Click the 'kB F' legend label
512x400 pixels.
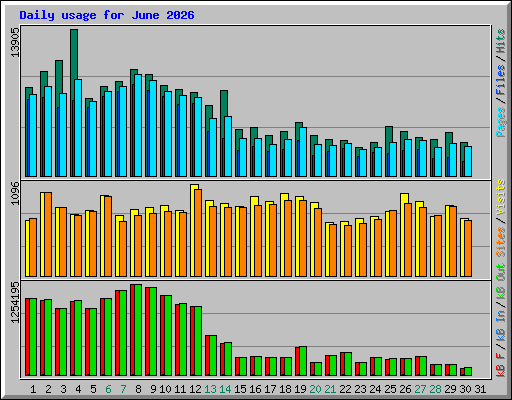[x=500, y=365]
